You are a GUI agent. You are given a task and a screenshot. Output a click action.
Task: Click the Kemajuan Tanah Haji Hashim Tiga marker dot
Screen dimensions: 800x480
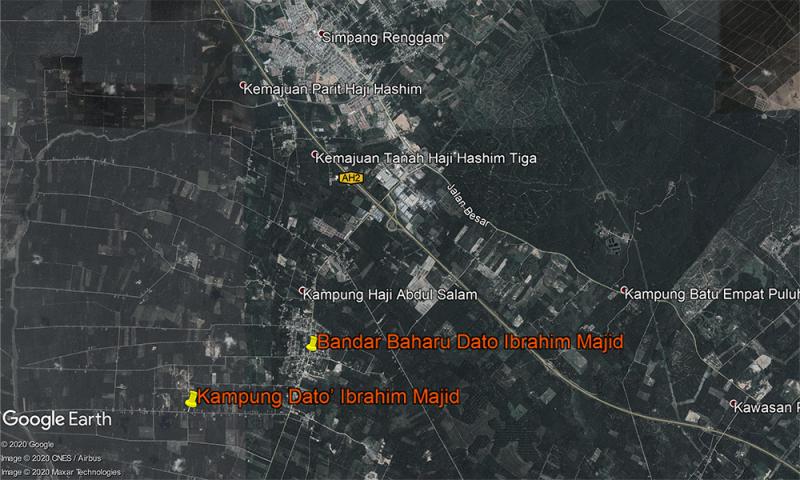[x=315, y=155]
